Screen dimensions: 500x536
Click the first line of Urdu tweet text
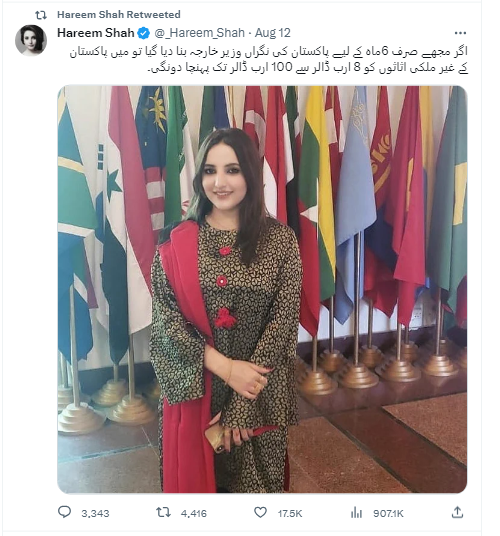[269, 52]
